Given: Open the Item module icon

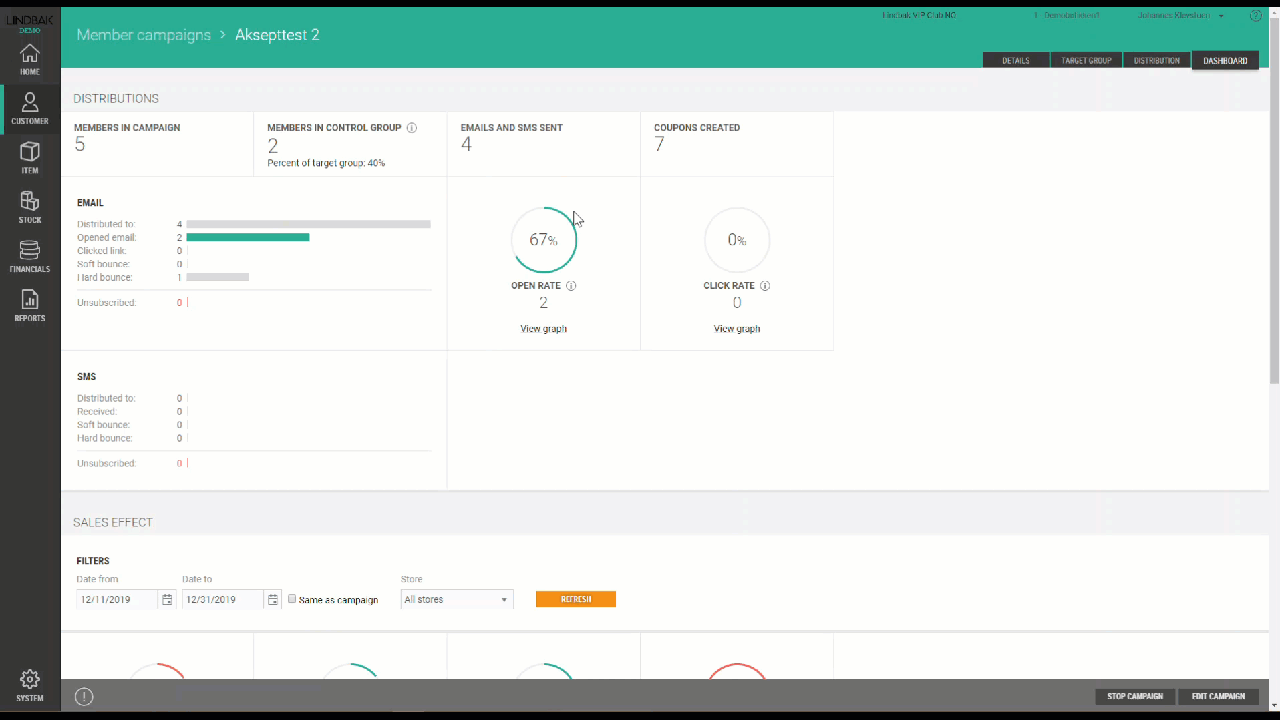Looking at the screenshot, I should [30, 158].
